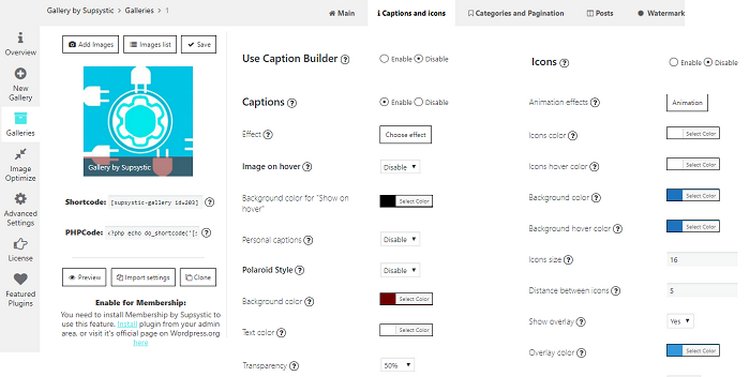This screenshot has width=750, height=377.
Task: Select Disable radio for Captions
Action: pos(419,102)
